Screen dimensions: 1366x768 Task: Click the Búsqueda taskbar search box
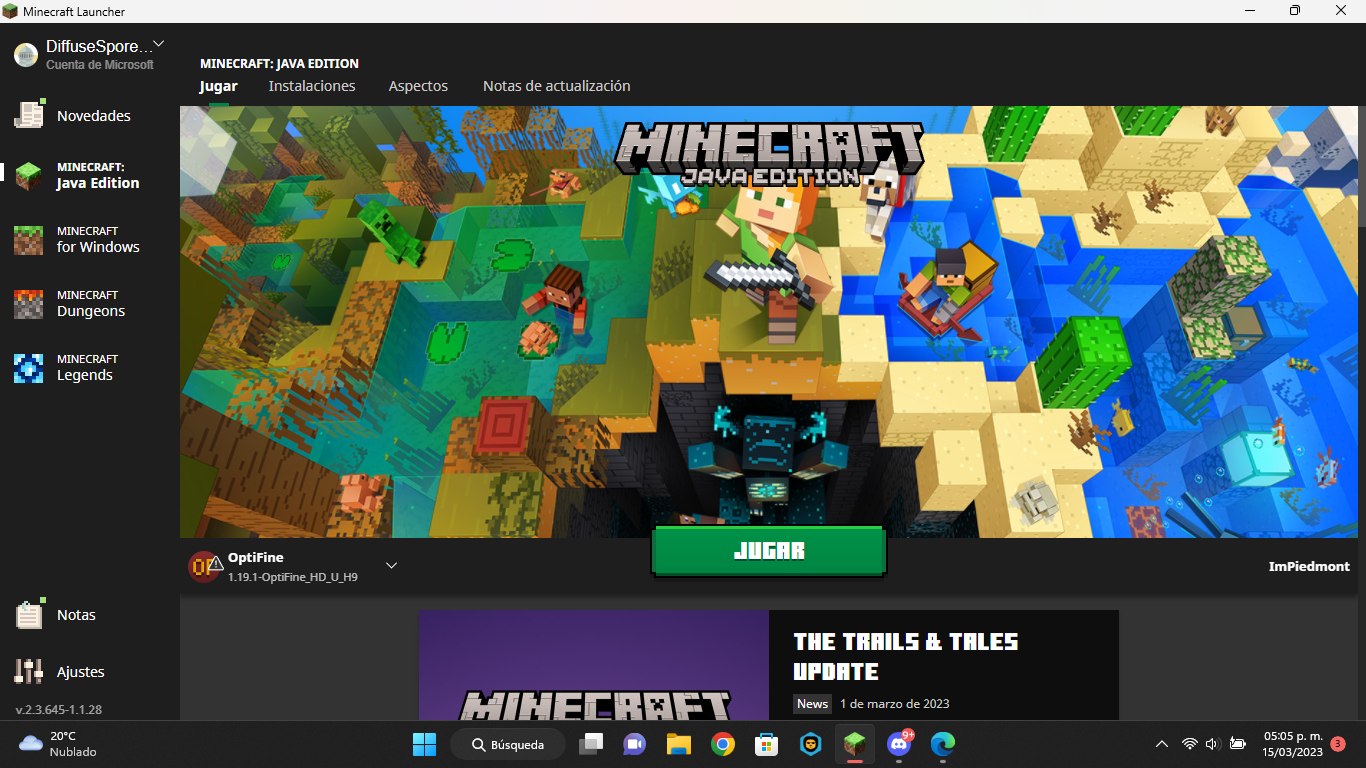508,744
